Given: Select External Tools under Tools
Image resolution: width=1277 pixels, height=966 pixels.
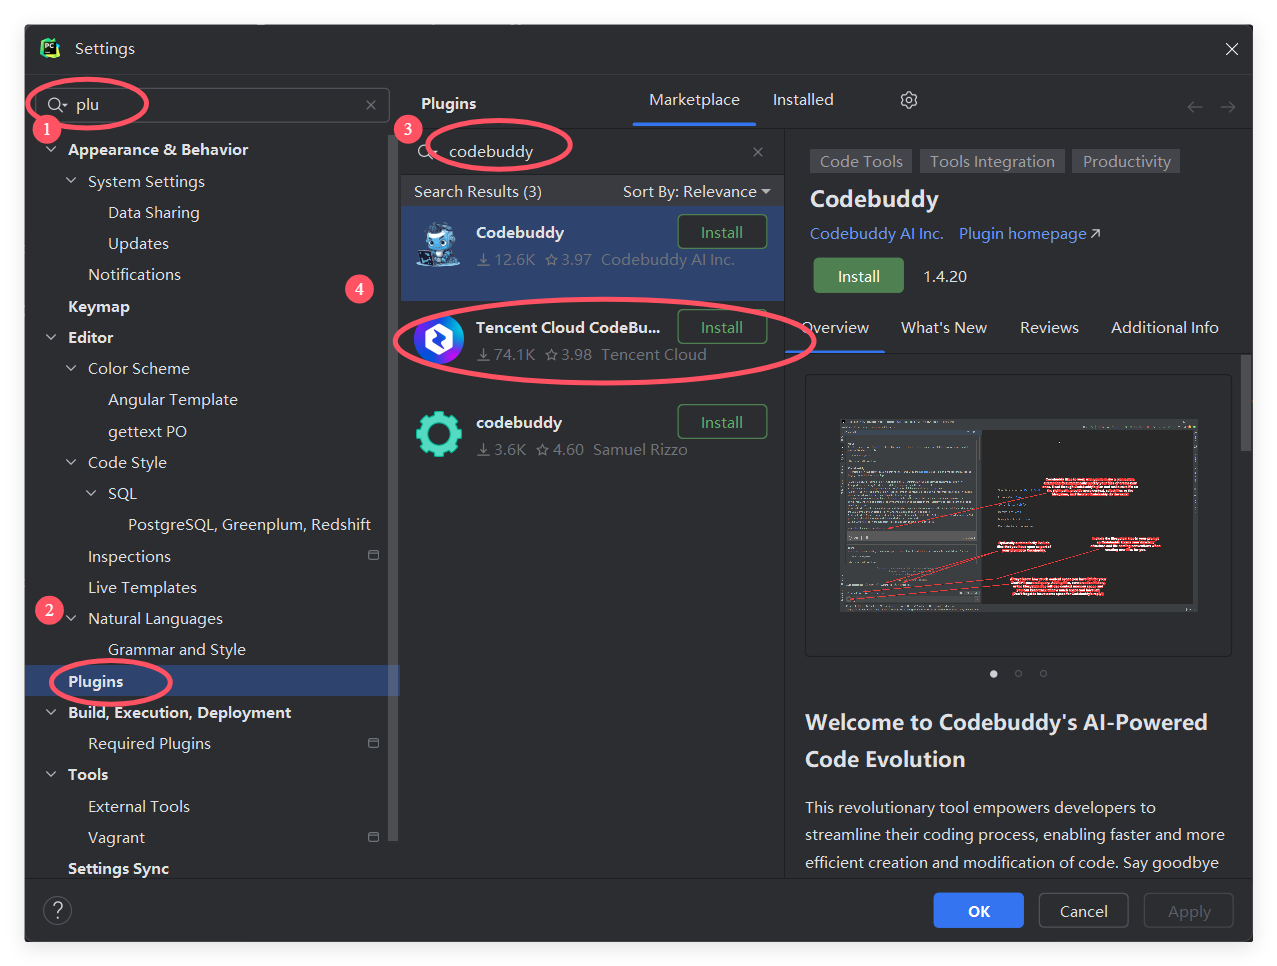Looking at the screenshot, I should click(138, 806).
